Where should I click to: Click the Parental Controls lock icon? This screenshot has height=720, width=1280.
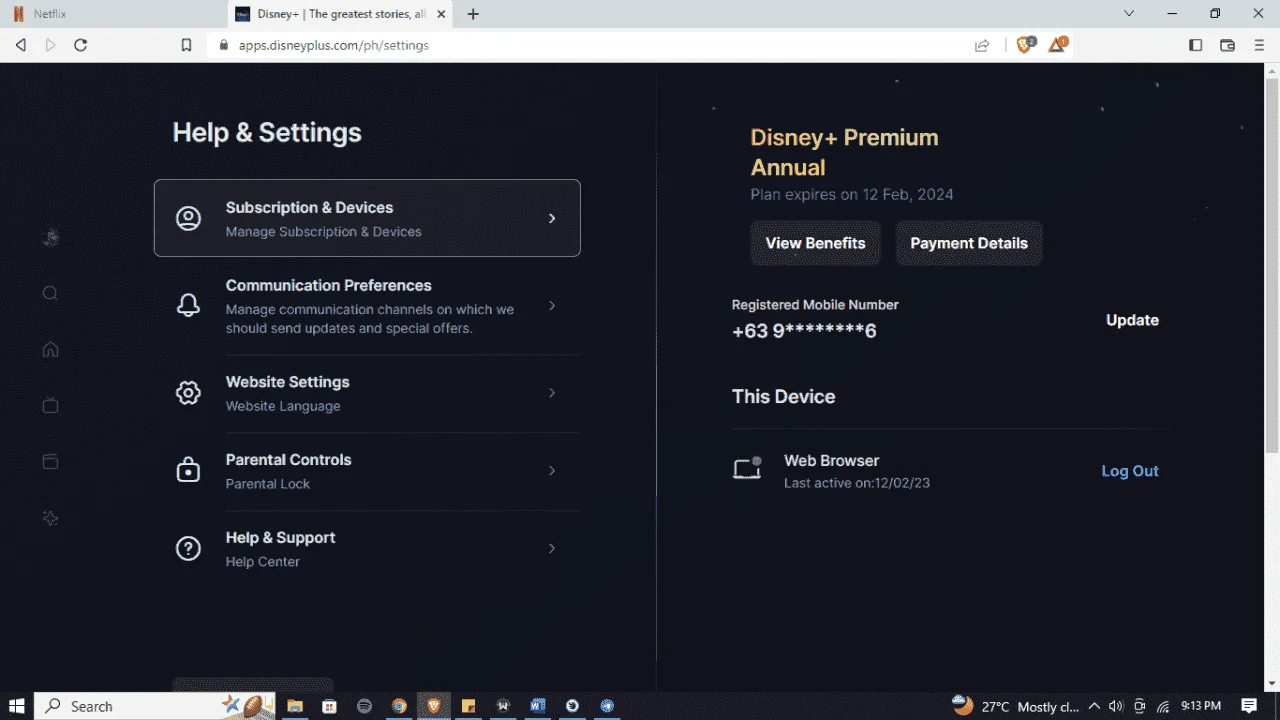coord(188,470)
